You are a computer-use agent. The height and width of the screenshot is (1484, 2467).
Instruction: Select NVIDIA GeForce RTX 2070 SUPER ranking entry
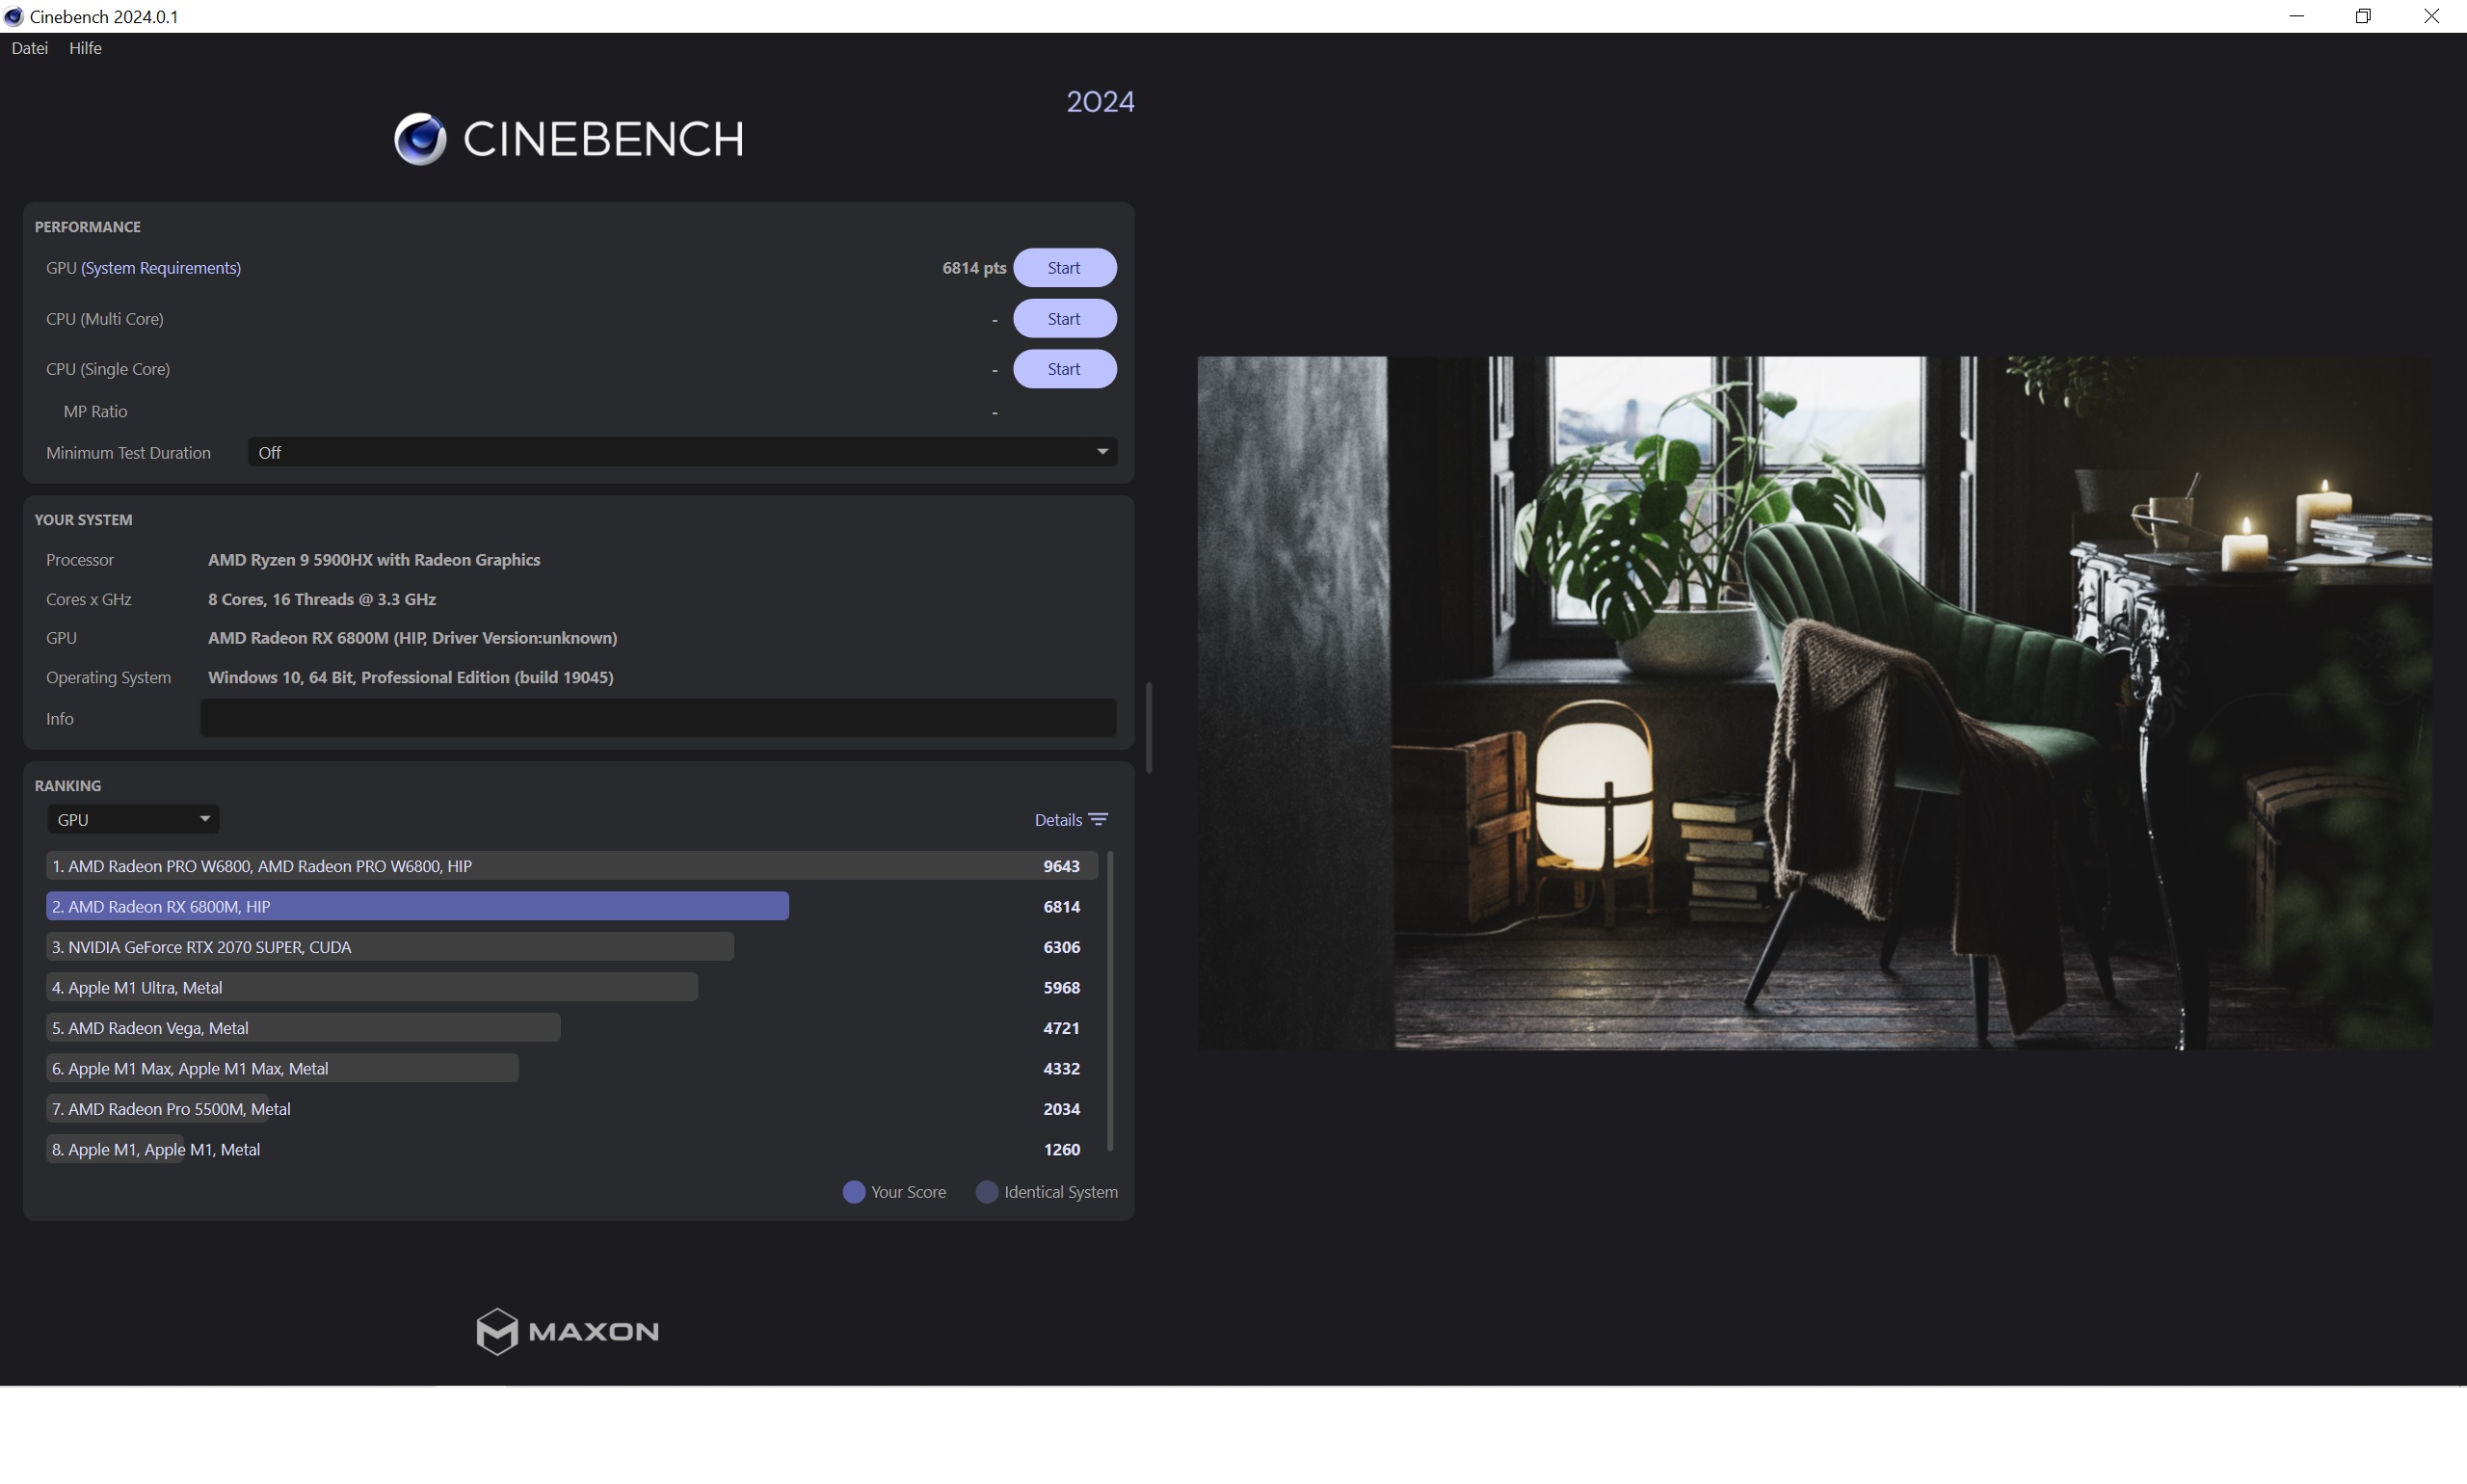(x=390, y=947)
